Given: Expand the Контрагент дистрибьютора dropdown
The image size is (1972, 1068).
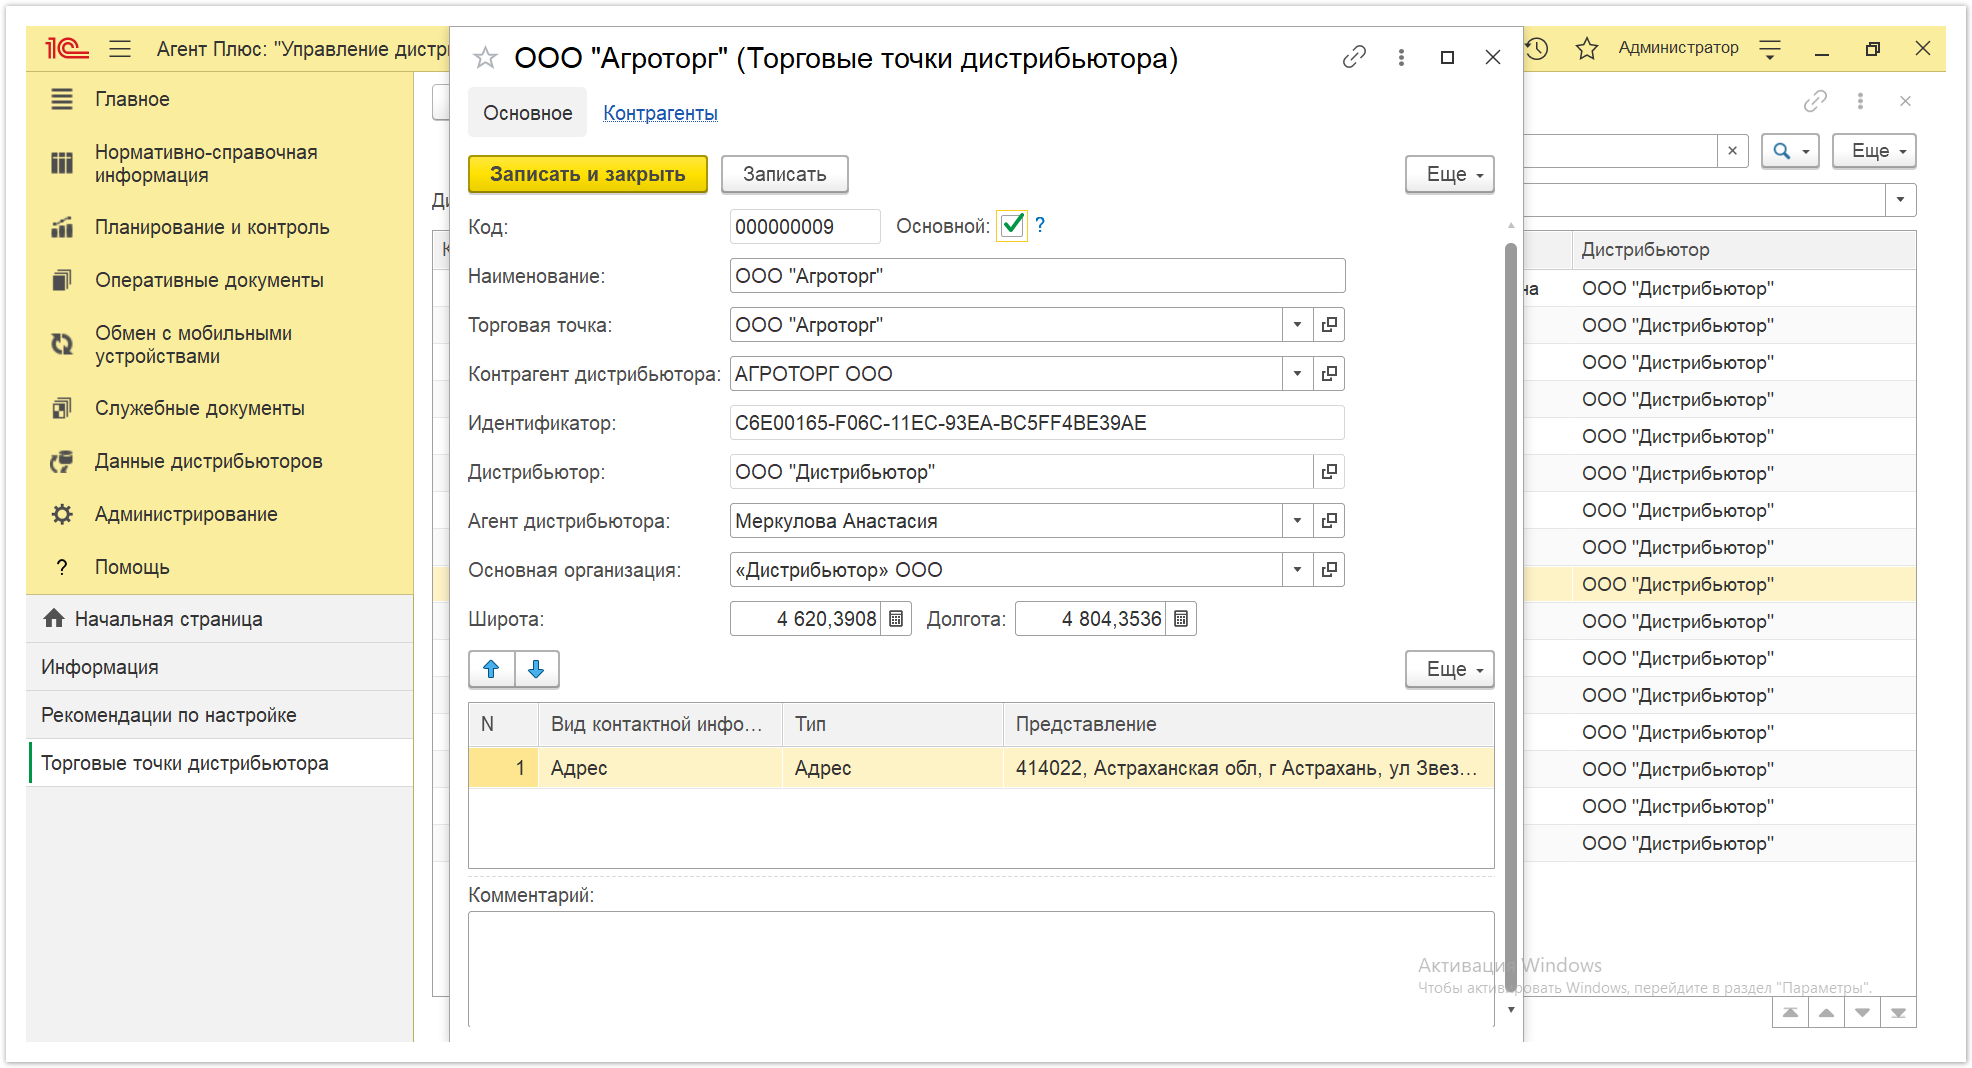Looking at the screenshot, I should point(1297,373).
